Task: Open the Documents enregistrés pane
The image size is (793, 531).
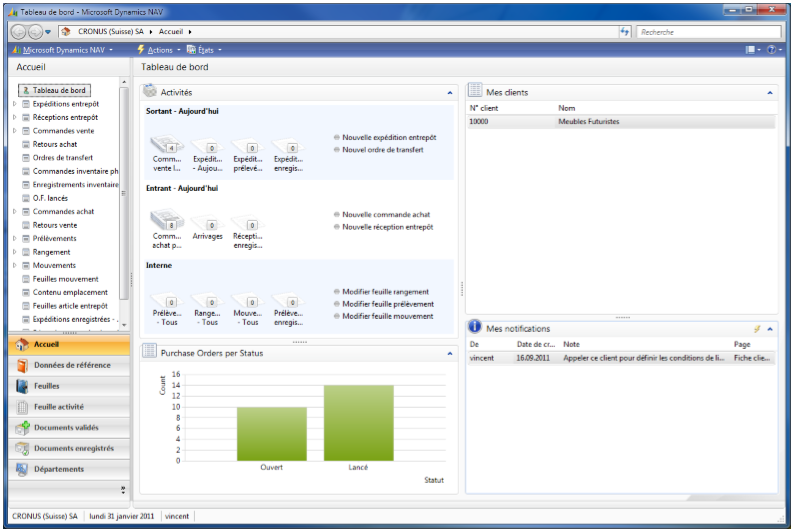Action: click(x=69, y=448)
